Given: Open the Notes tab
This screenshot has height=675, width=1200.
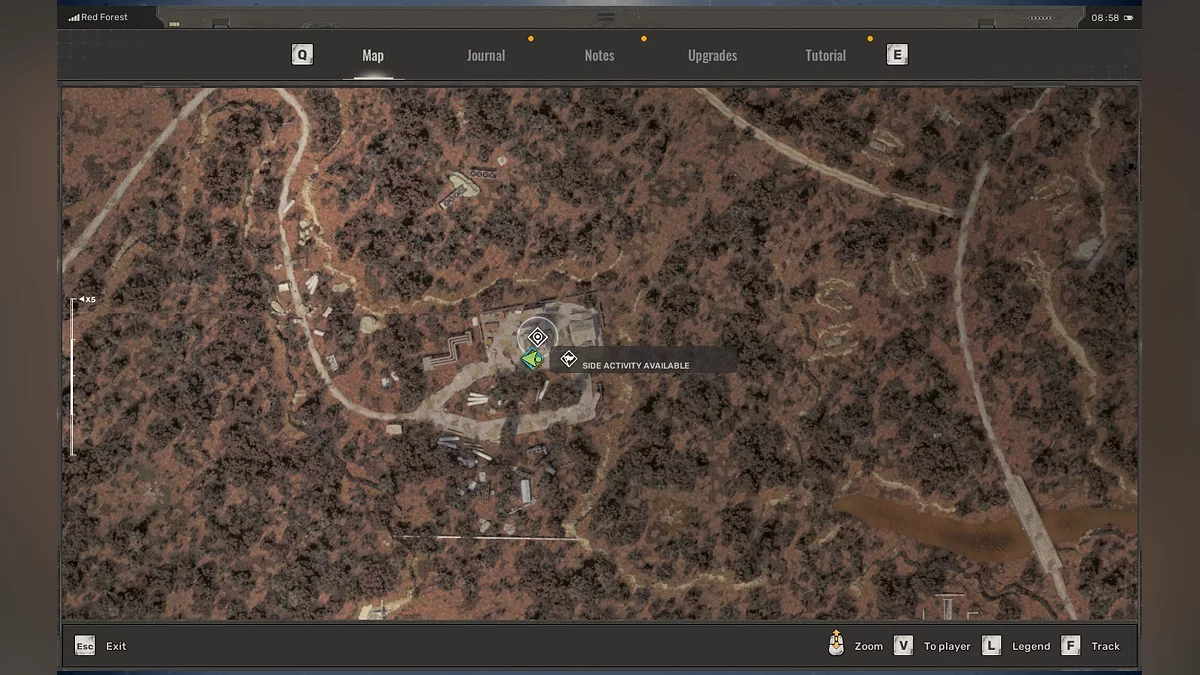Looking at the screenshot, I should pyautogui.click(x=599, y=56).
